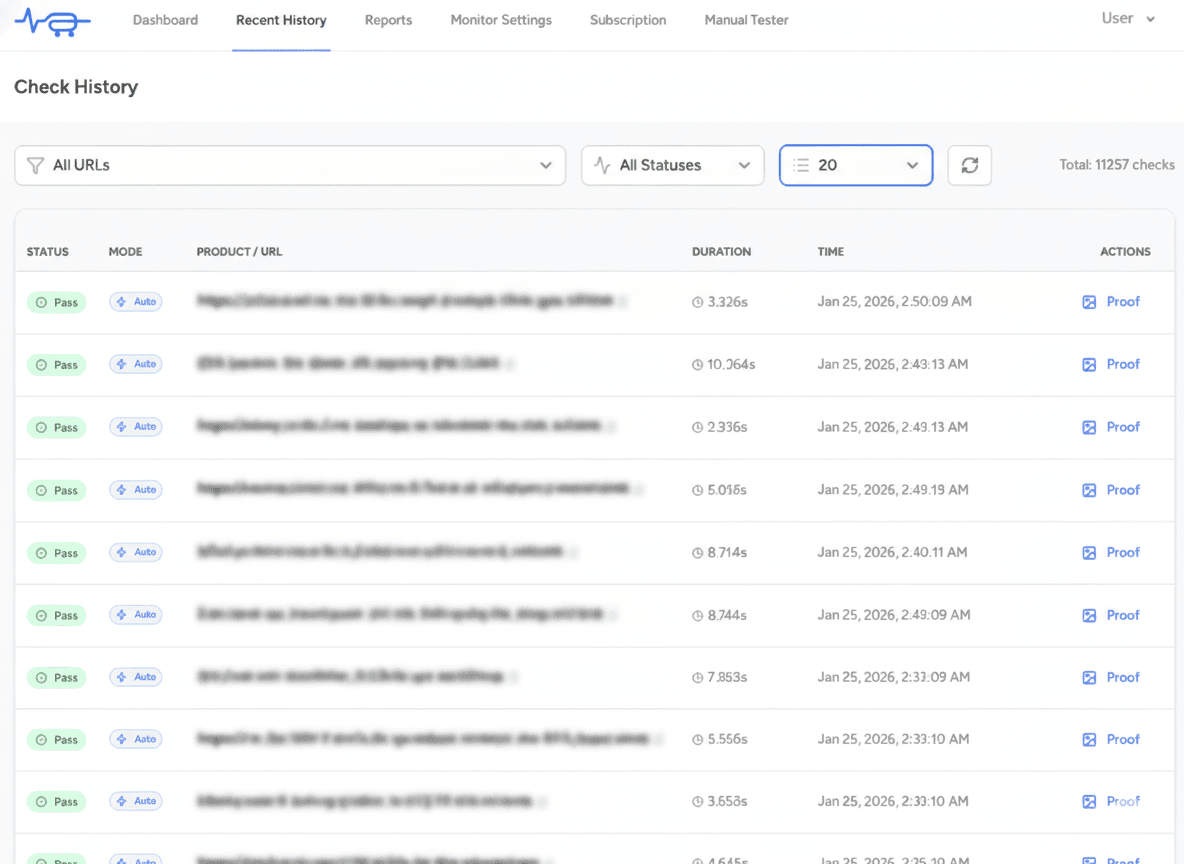Click the refresh icon to reload checks

point(969,165)
